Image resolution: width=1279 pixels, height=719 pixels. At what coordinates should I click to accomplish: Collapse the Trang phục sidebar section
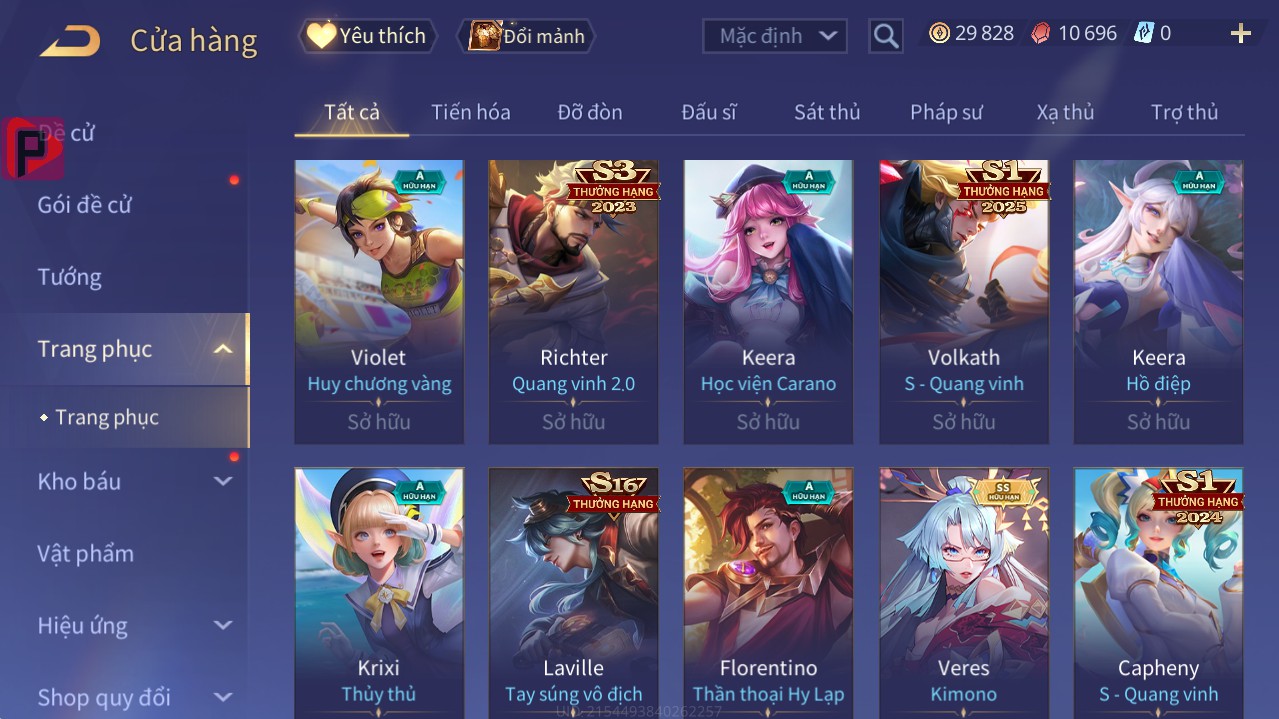pyautogui.click(x=223, y=349)
